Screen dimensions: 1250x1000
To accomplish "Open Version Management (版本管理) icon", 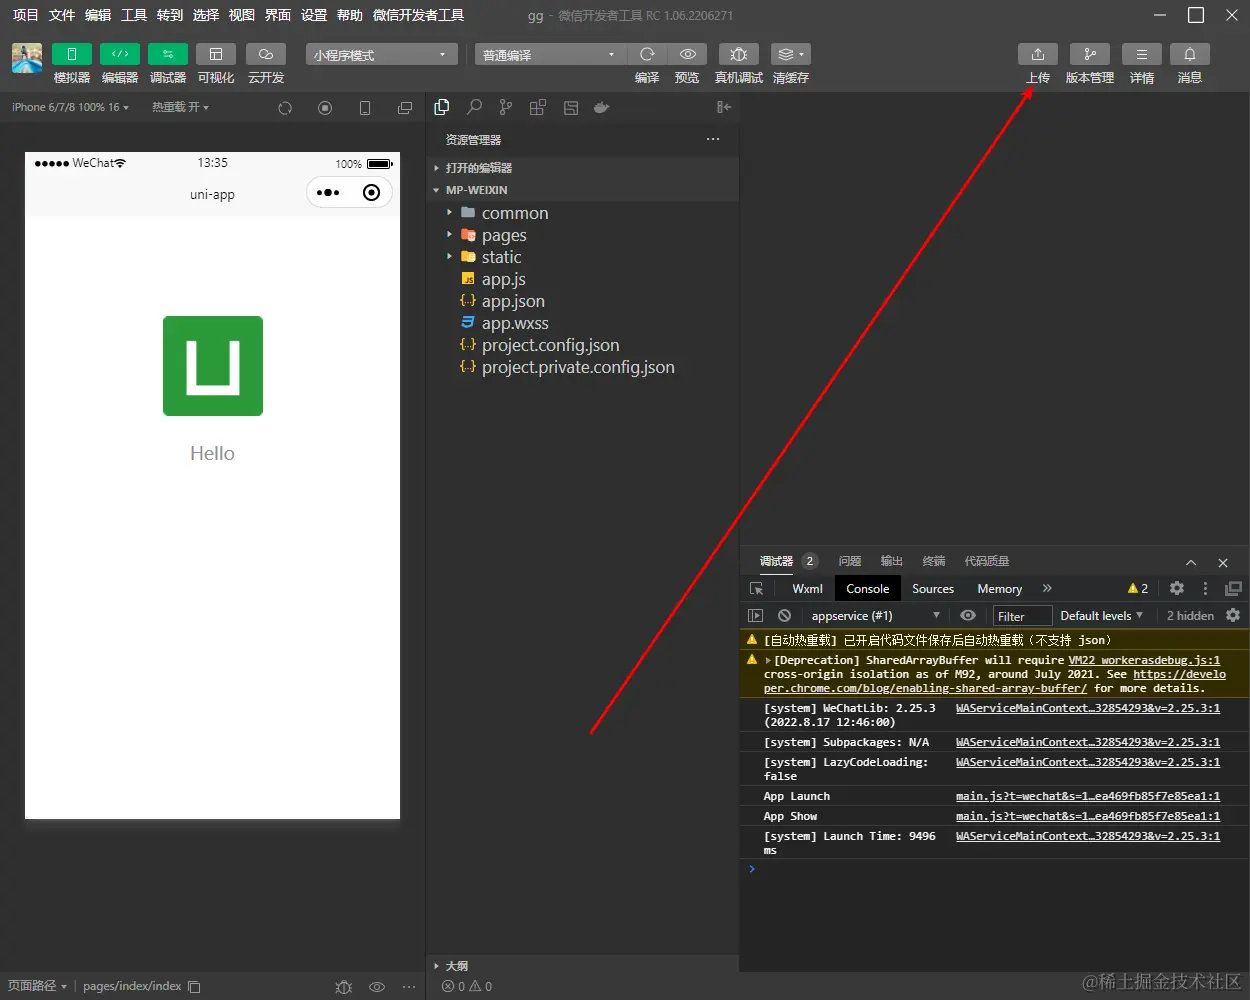I will (1089, 54).
